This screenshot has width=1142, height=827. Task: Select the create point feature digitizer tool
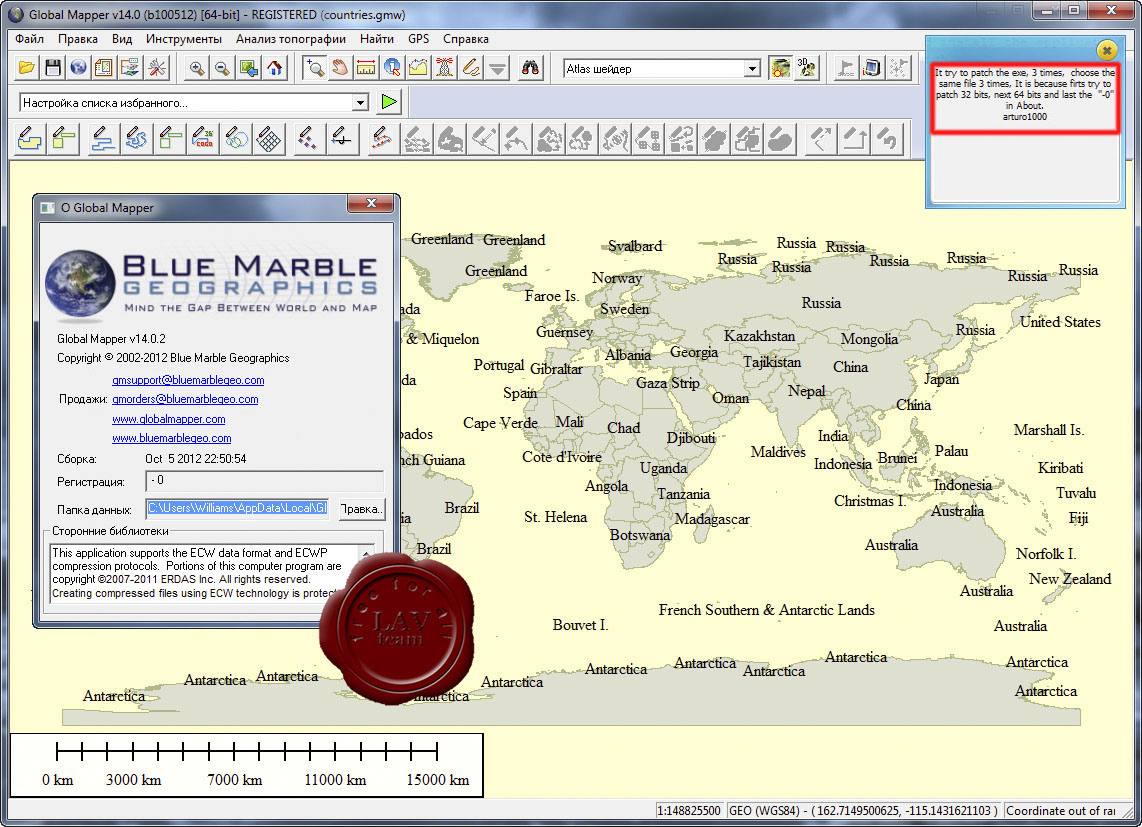(308, 138)
